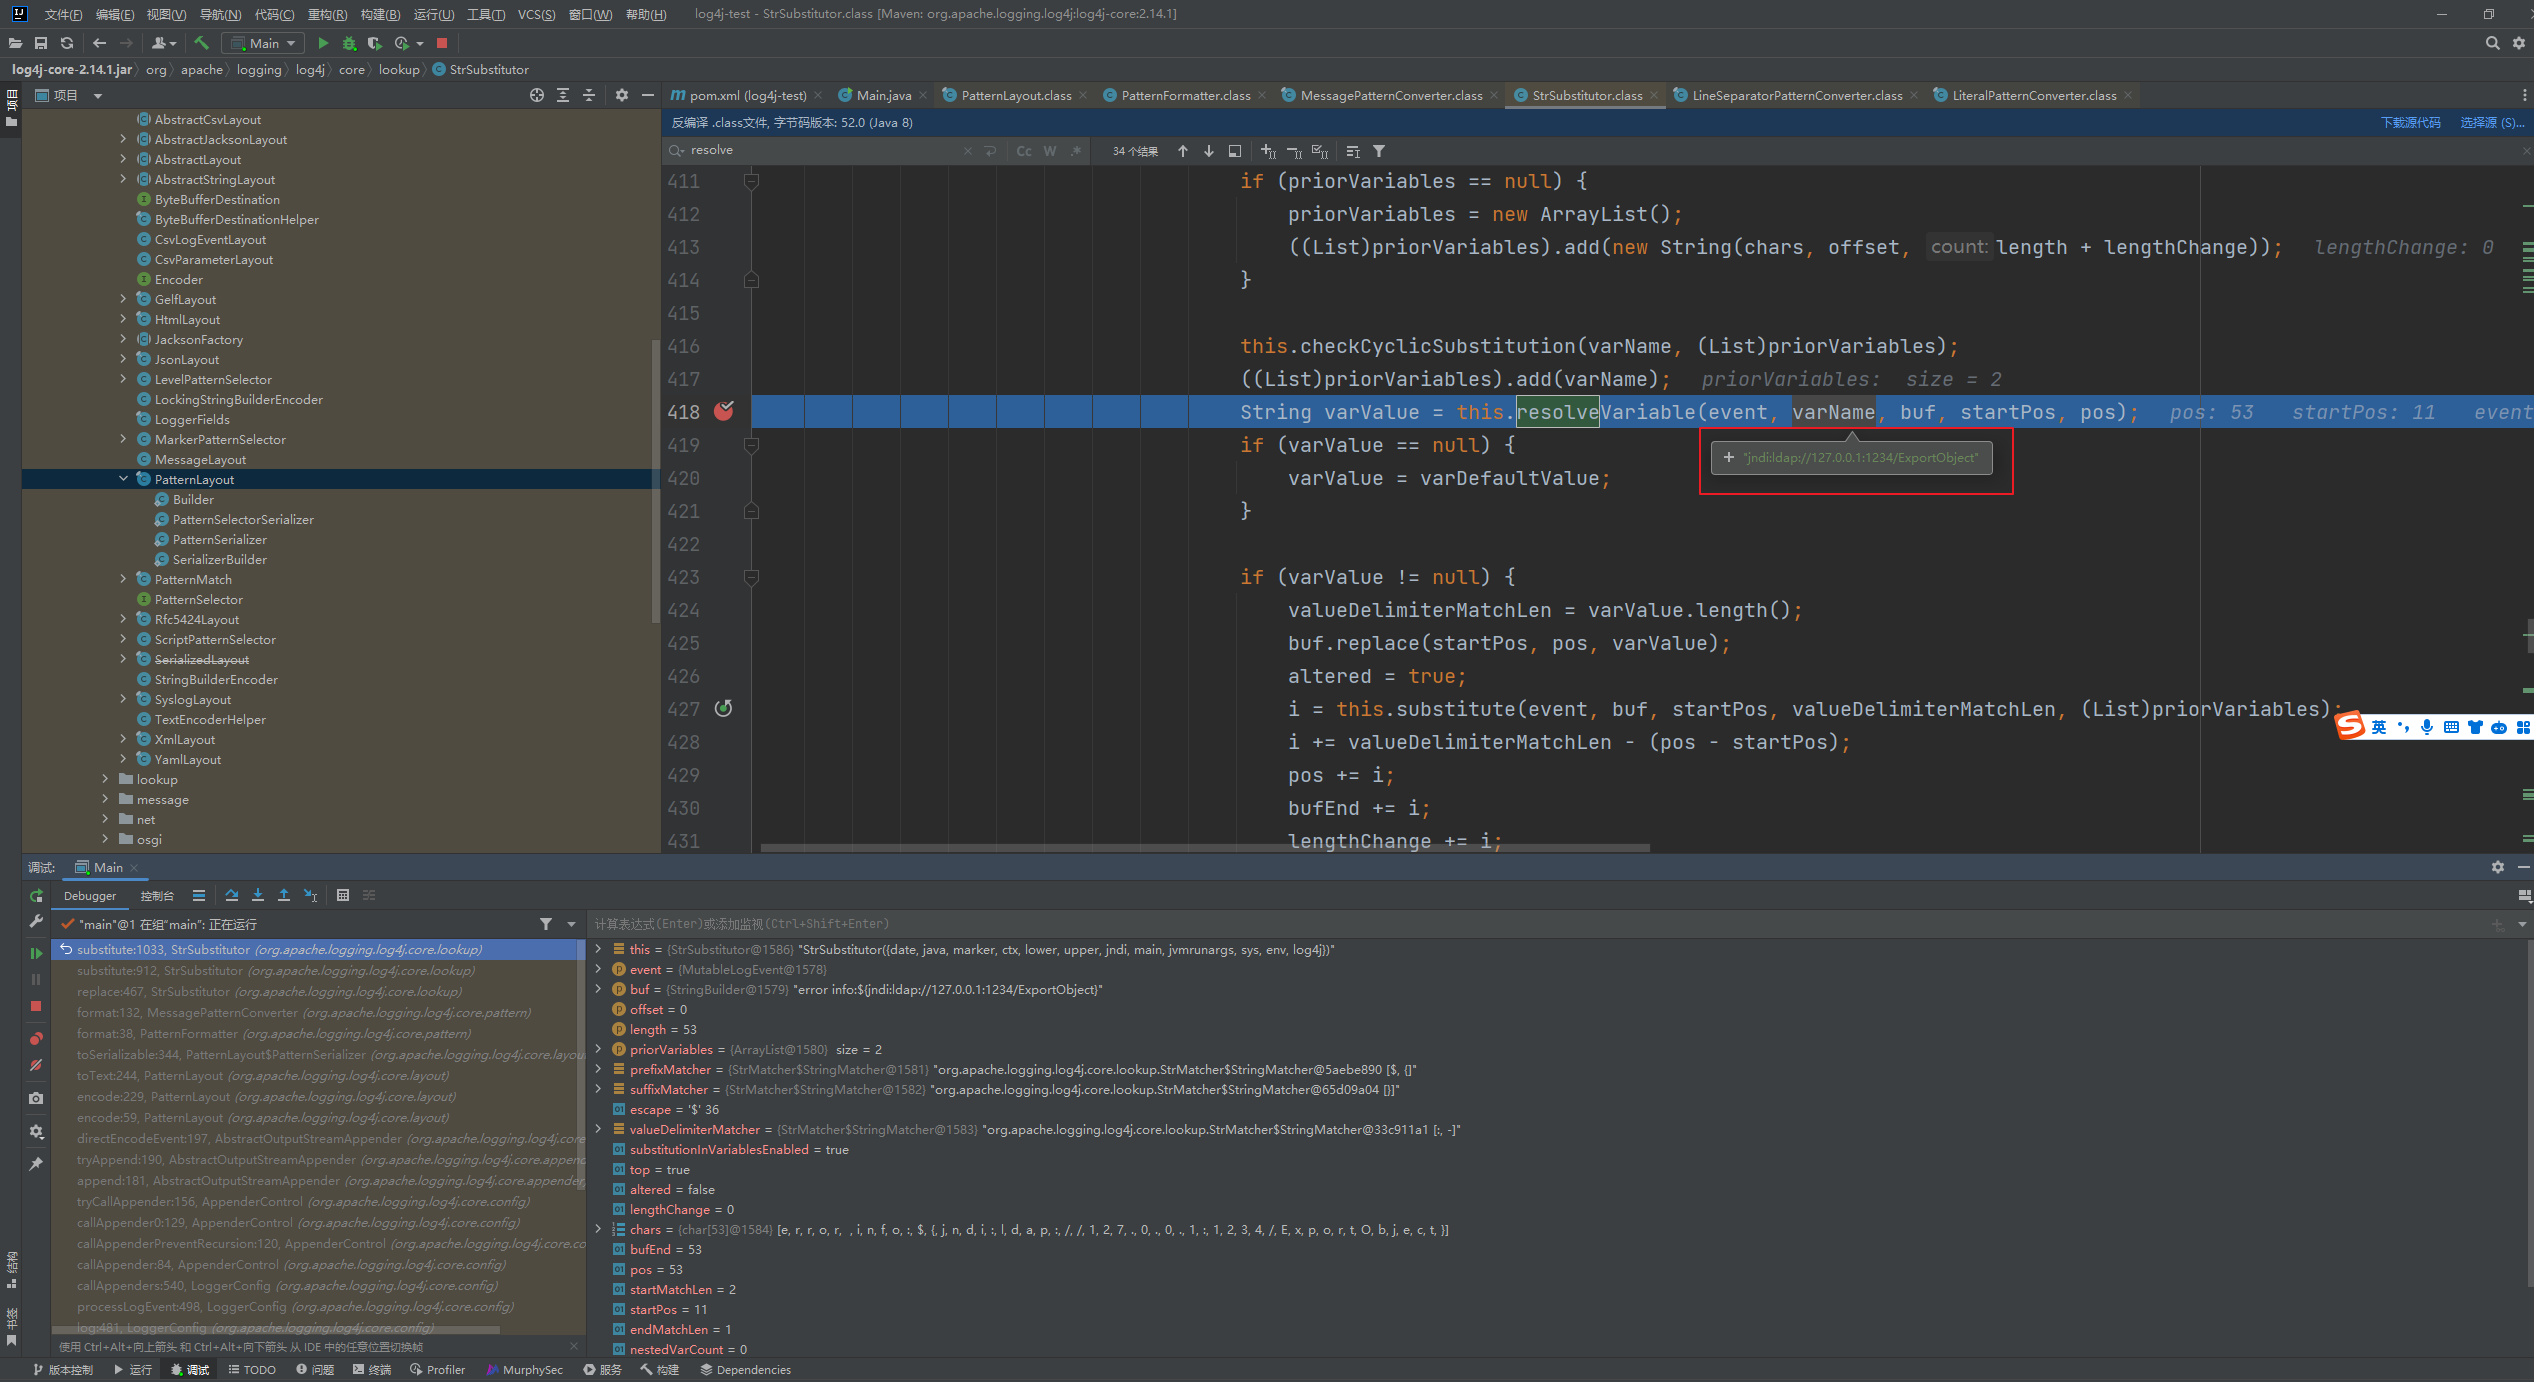Build project with the hammer icon
Viewport: 2534px width, 1382px height.
pos(201,43)
